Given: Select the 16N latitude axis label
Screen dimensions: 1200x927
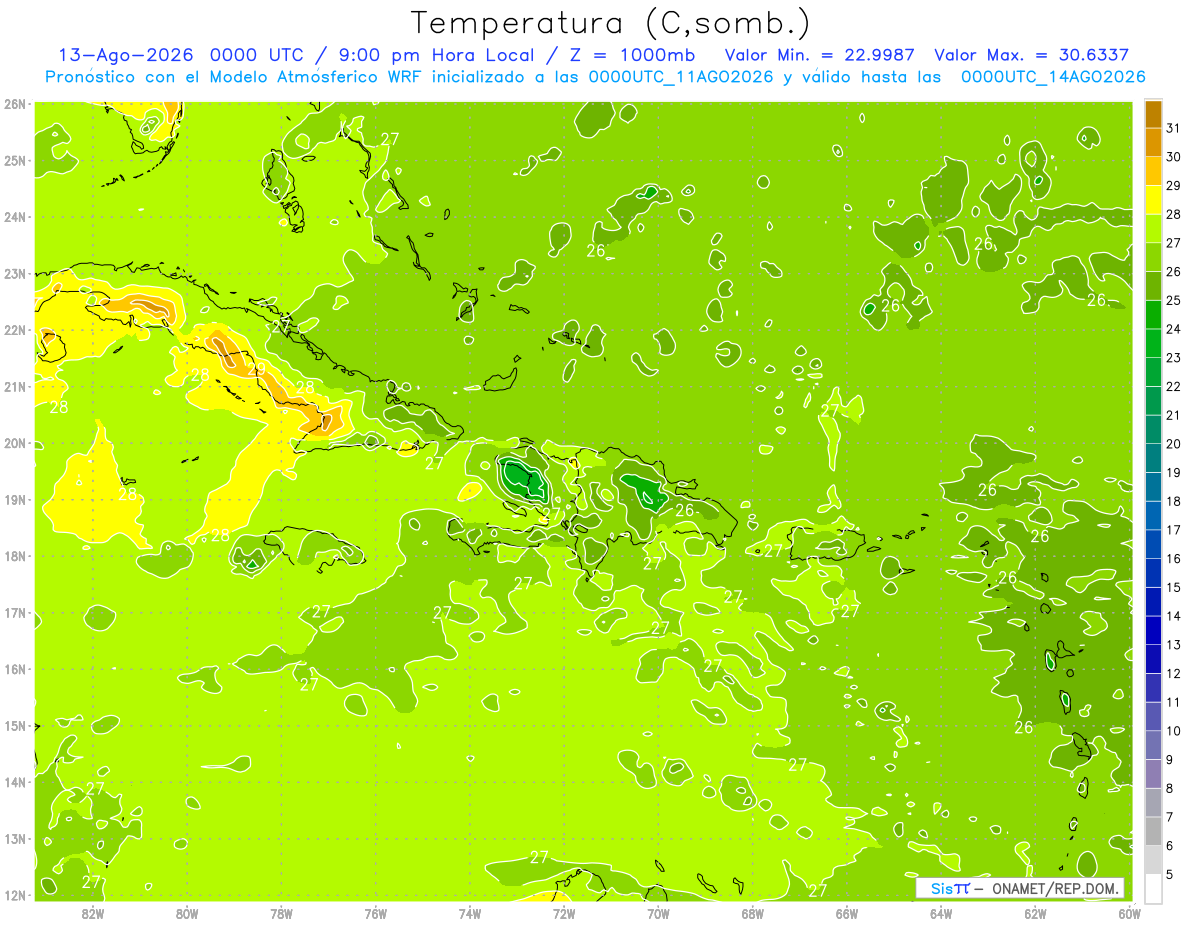Looking at the screenshot, I should [x=15, y=669].
